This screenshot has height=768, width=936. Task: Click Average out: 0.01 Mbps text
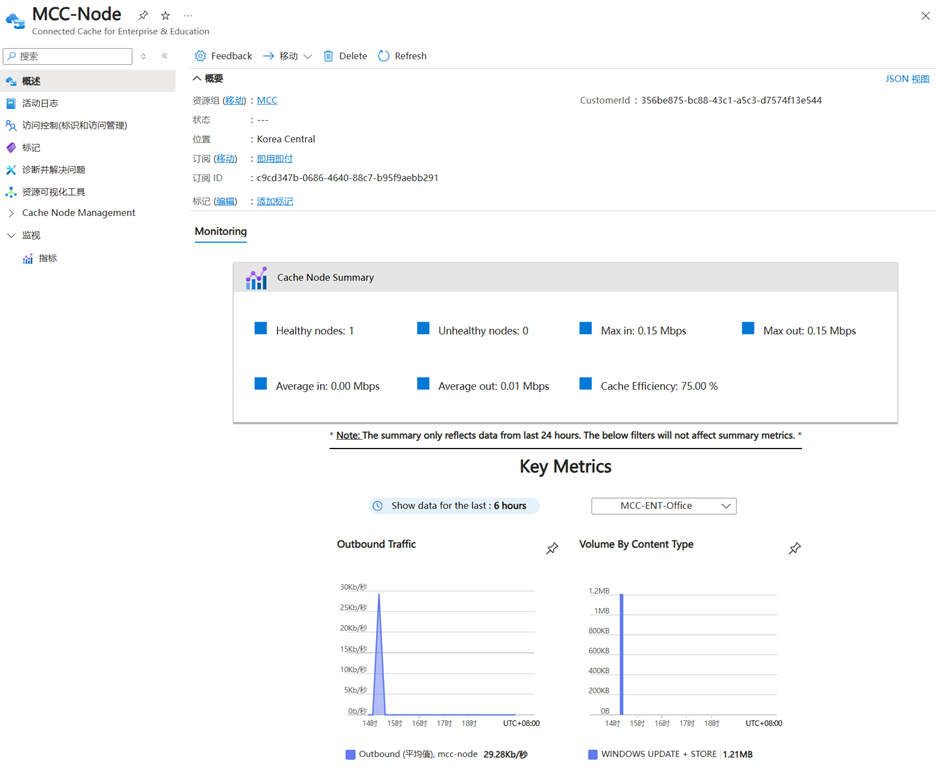pyautogui.click(x=494, y=386)
